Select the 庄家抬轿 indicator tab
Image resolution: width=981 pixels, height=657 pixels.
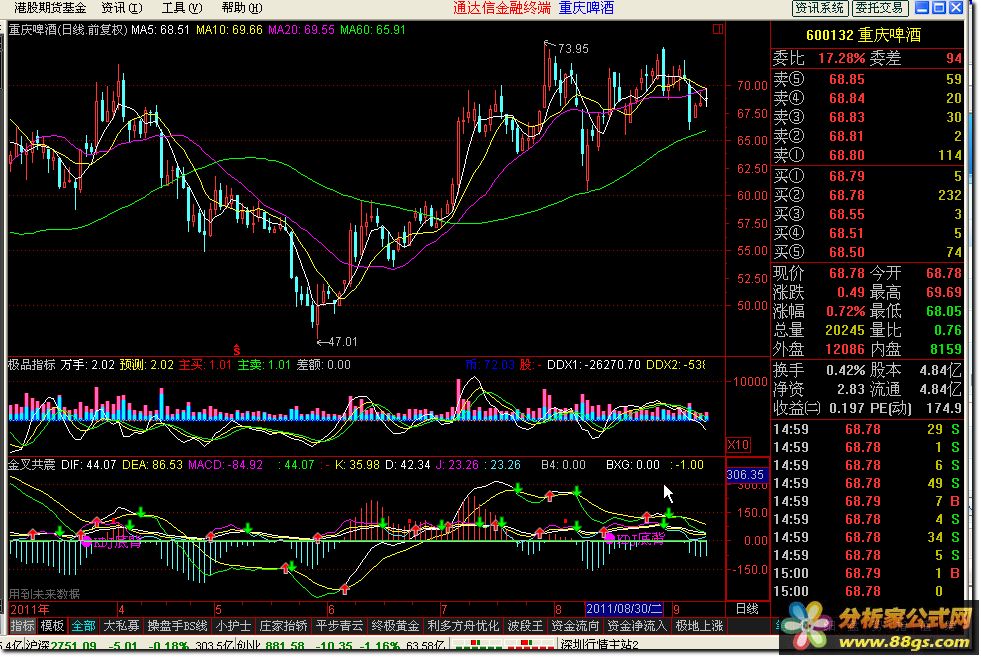(x=283, y=626)
